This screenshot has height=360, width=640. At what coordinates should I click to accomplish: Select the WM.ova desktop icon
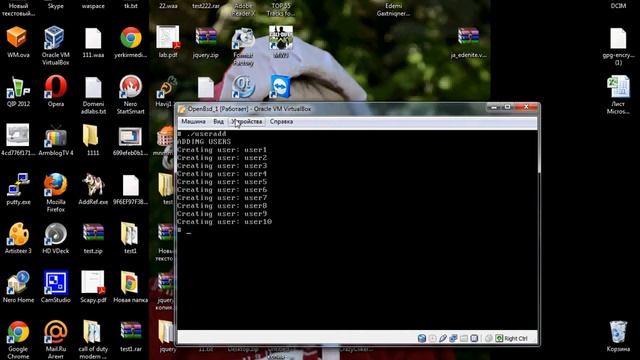click(18, 42)
